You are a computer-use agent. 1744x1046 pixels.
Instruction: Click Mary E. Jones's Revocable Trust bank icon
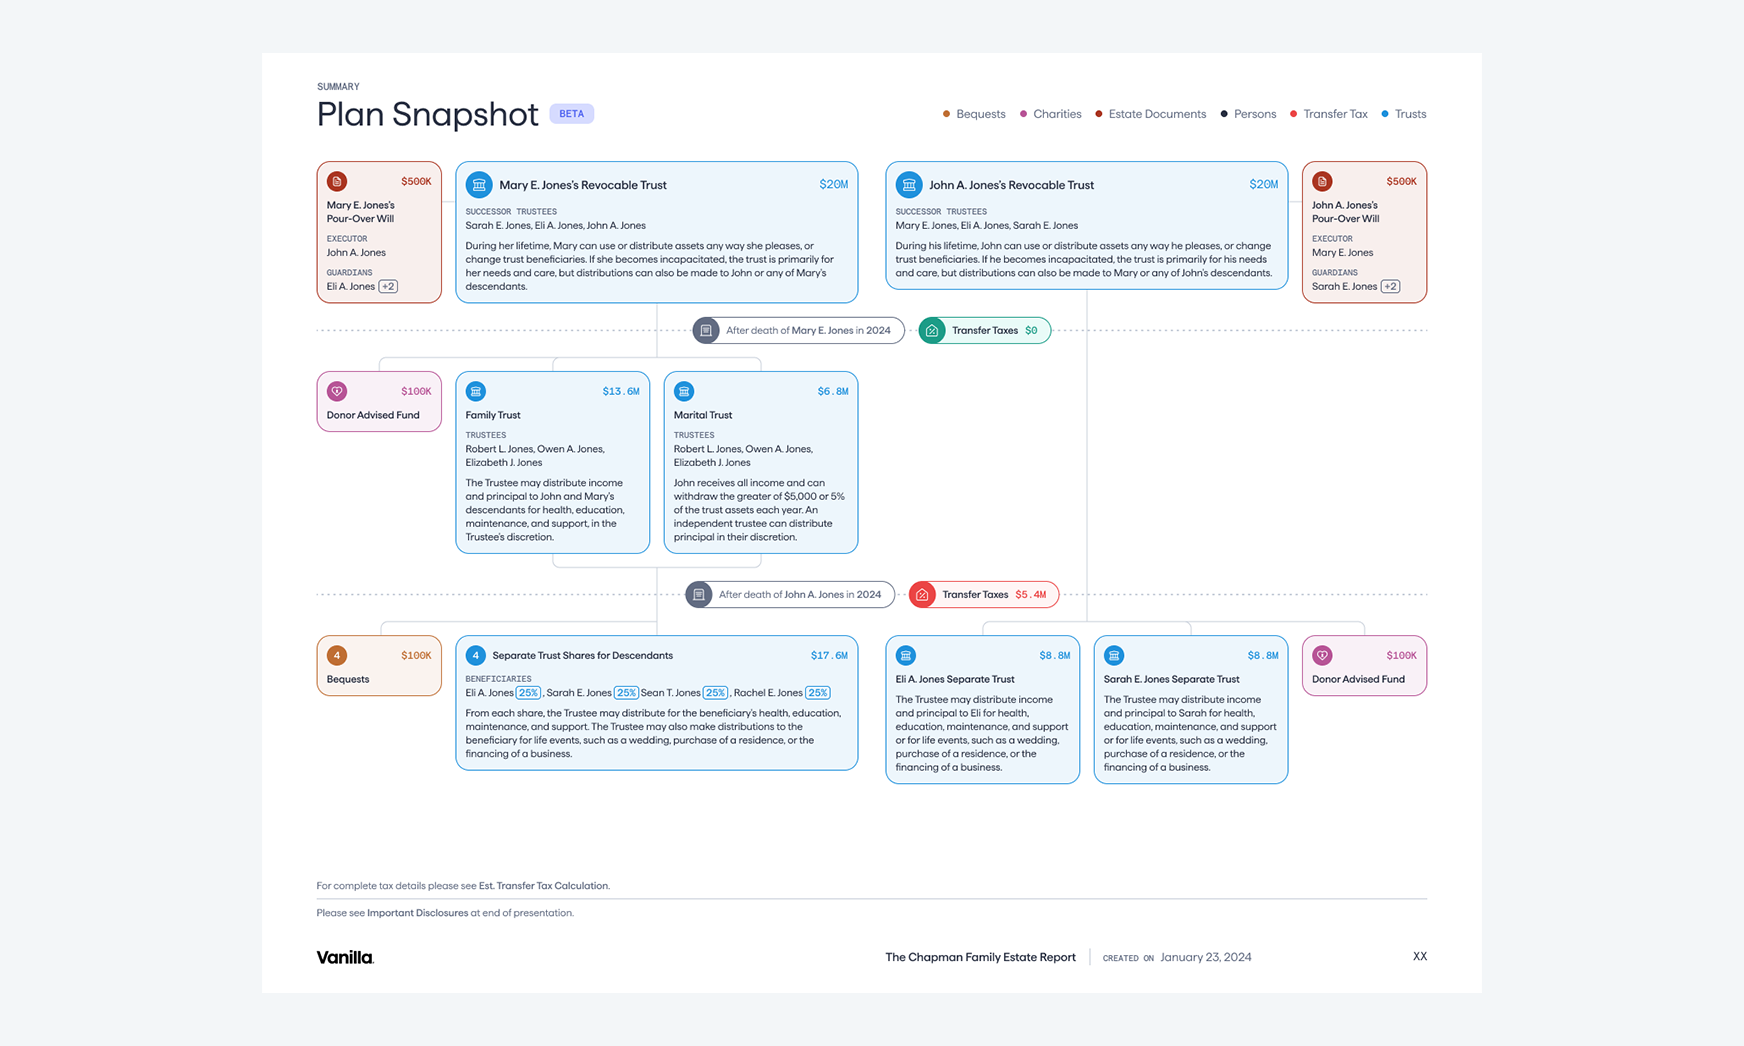click(x=479, y=184)
